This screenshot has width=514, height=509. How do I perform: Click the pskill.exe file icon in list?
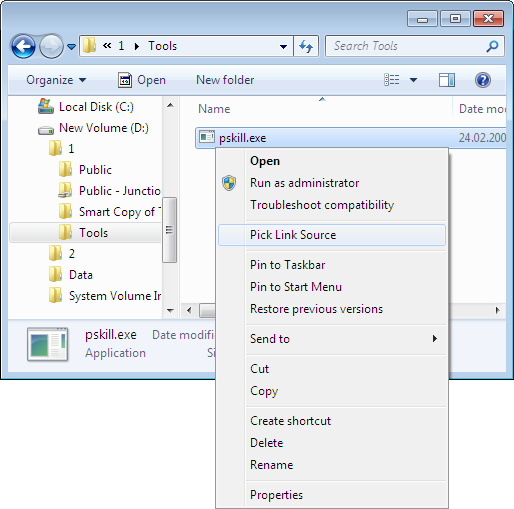(x=207, y=137)
